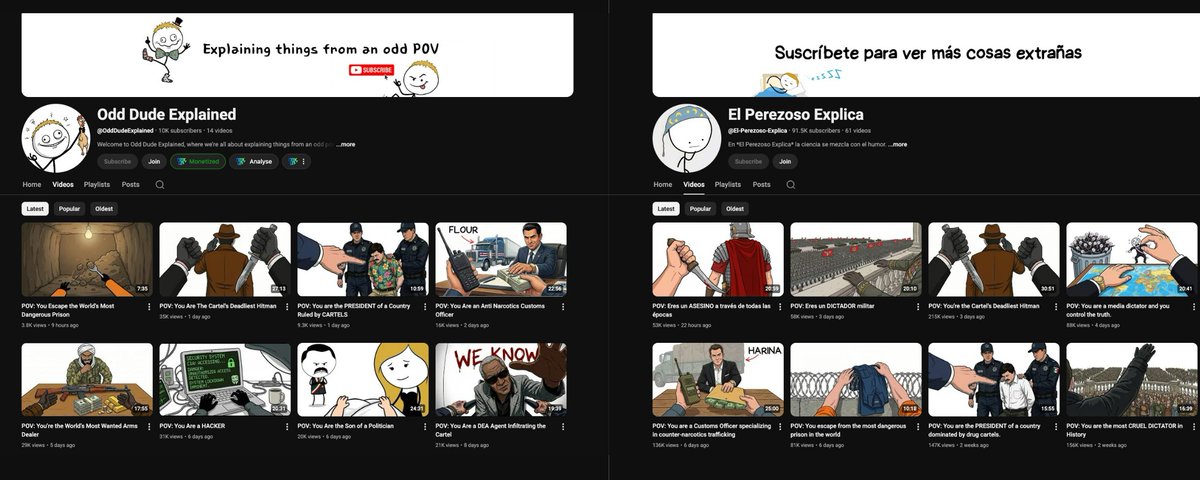Open Odd Dude's 10:59 PRESIDENT arrest thumbnail
1200x480 pixels.
pos(363,260)
